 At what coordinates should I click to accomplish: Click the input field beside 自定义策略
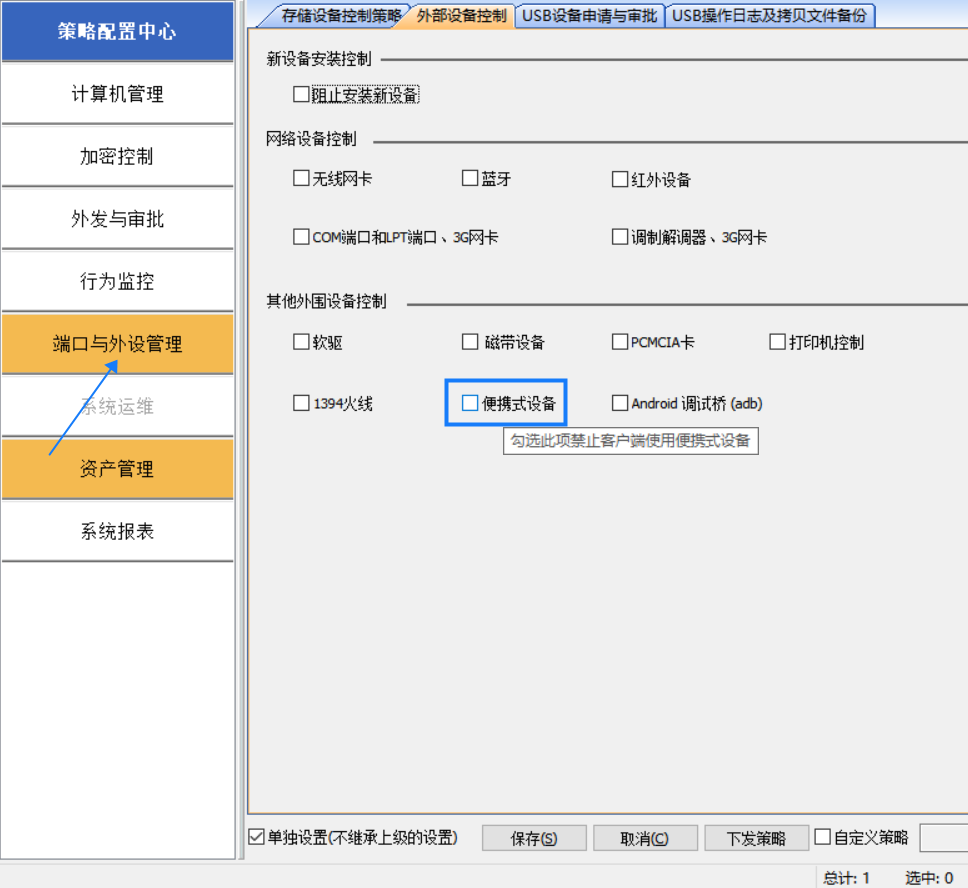(944, 838)
